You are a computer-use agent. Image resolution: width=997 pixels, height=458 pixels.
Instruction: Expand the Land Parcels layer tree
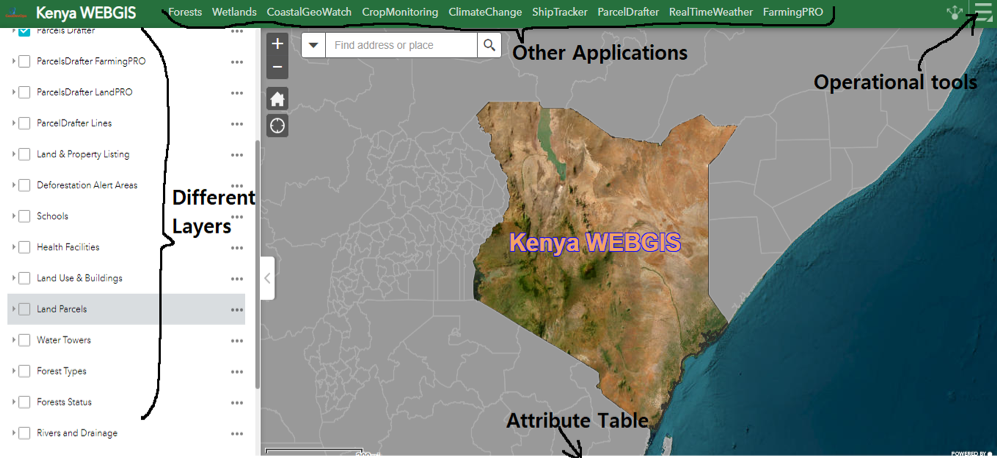[13, 310]
